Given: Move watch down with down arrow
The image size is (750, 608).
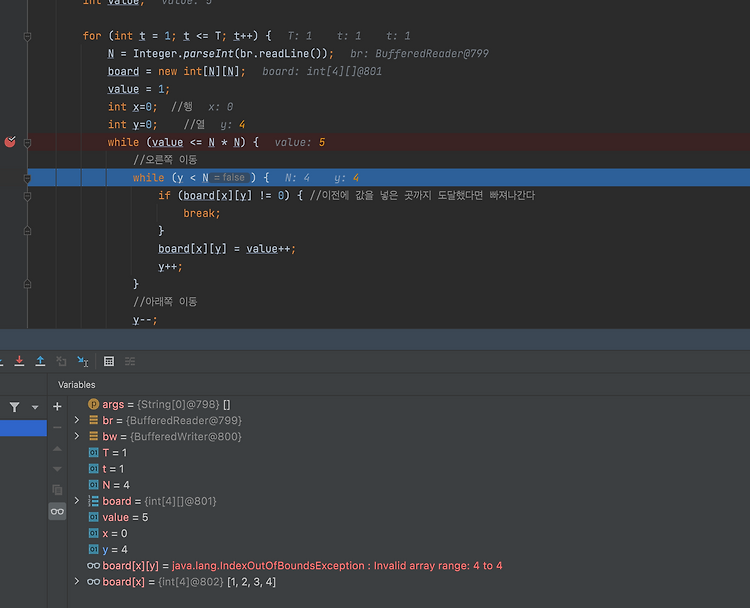Looking at the screenshot, I should coord(57,469).
